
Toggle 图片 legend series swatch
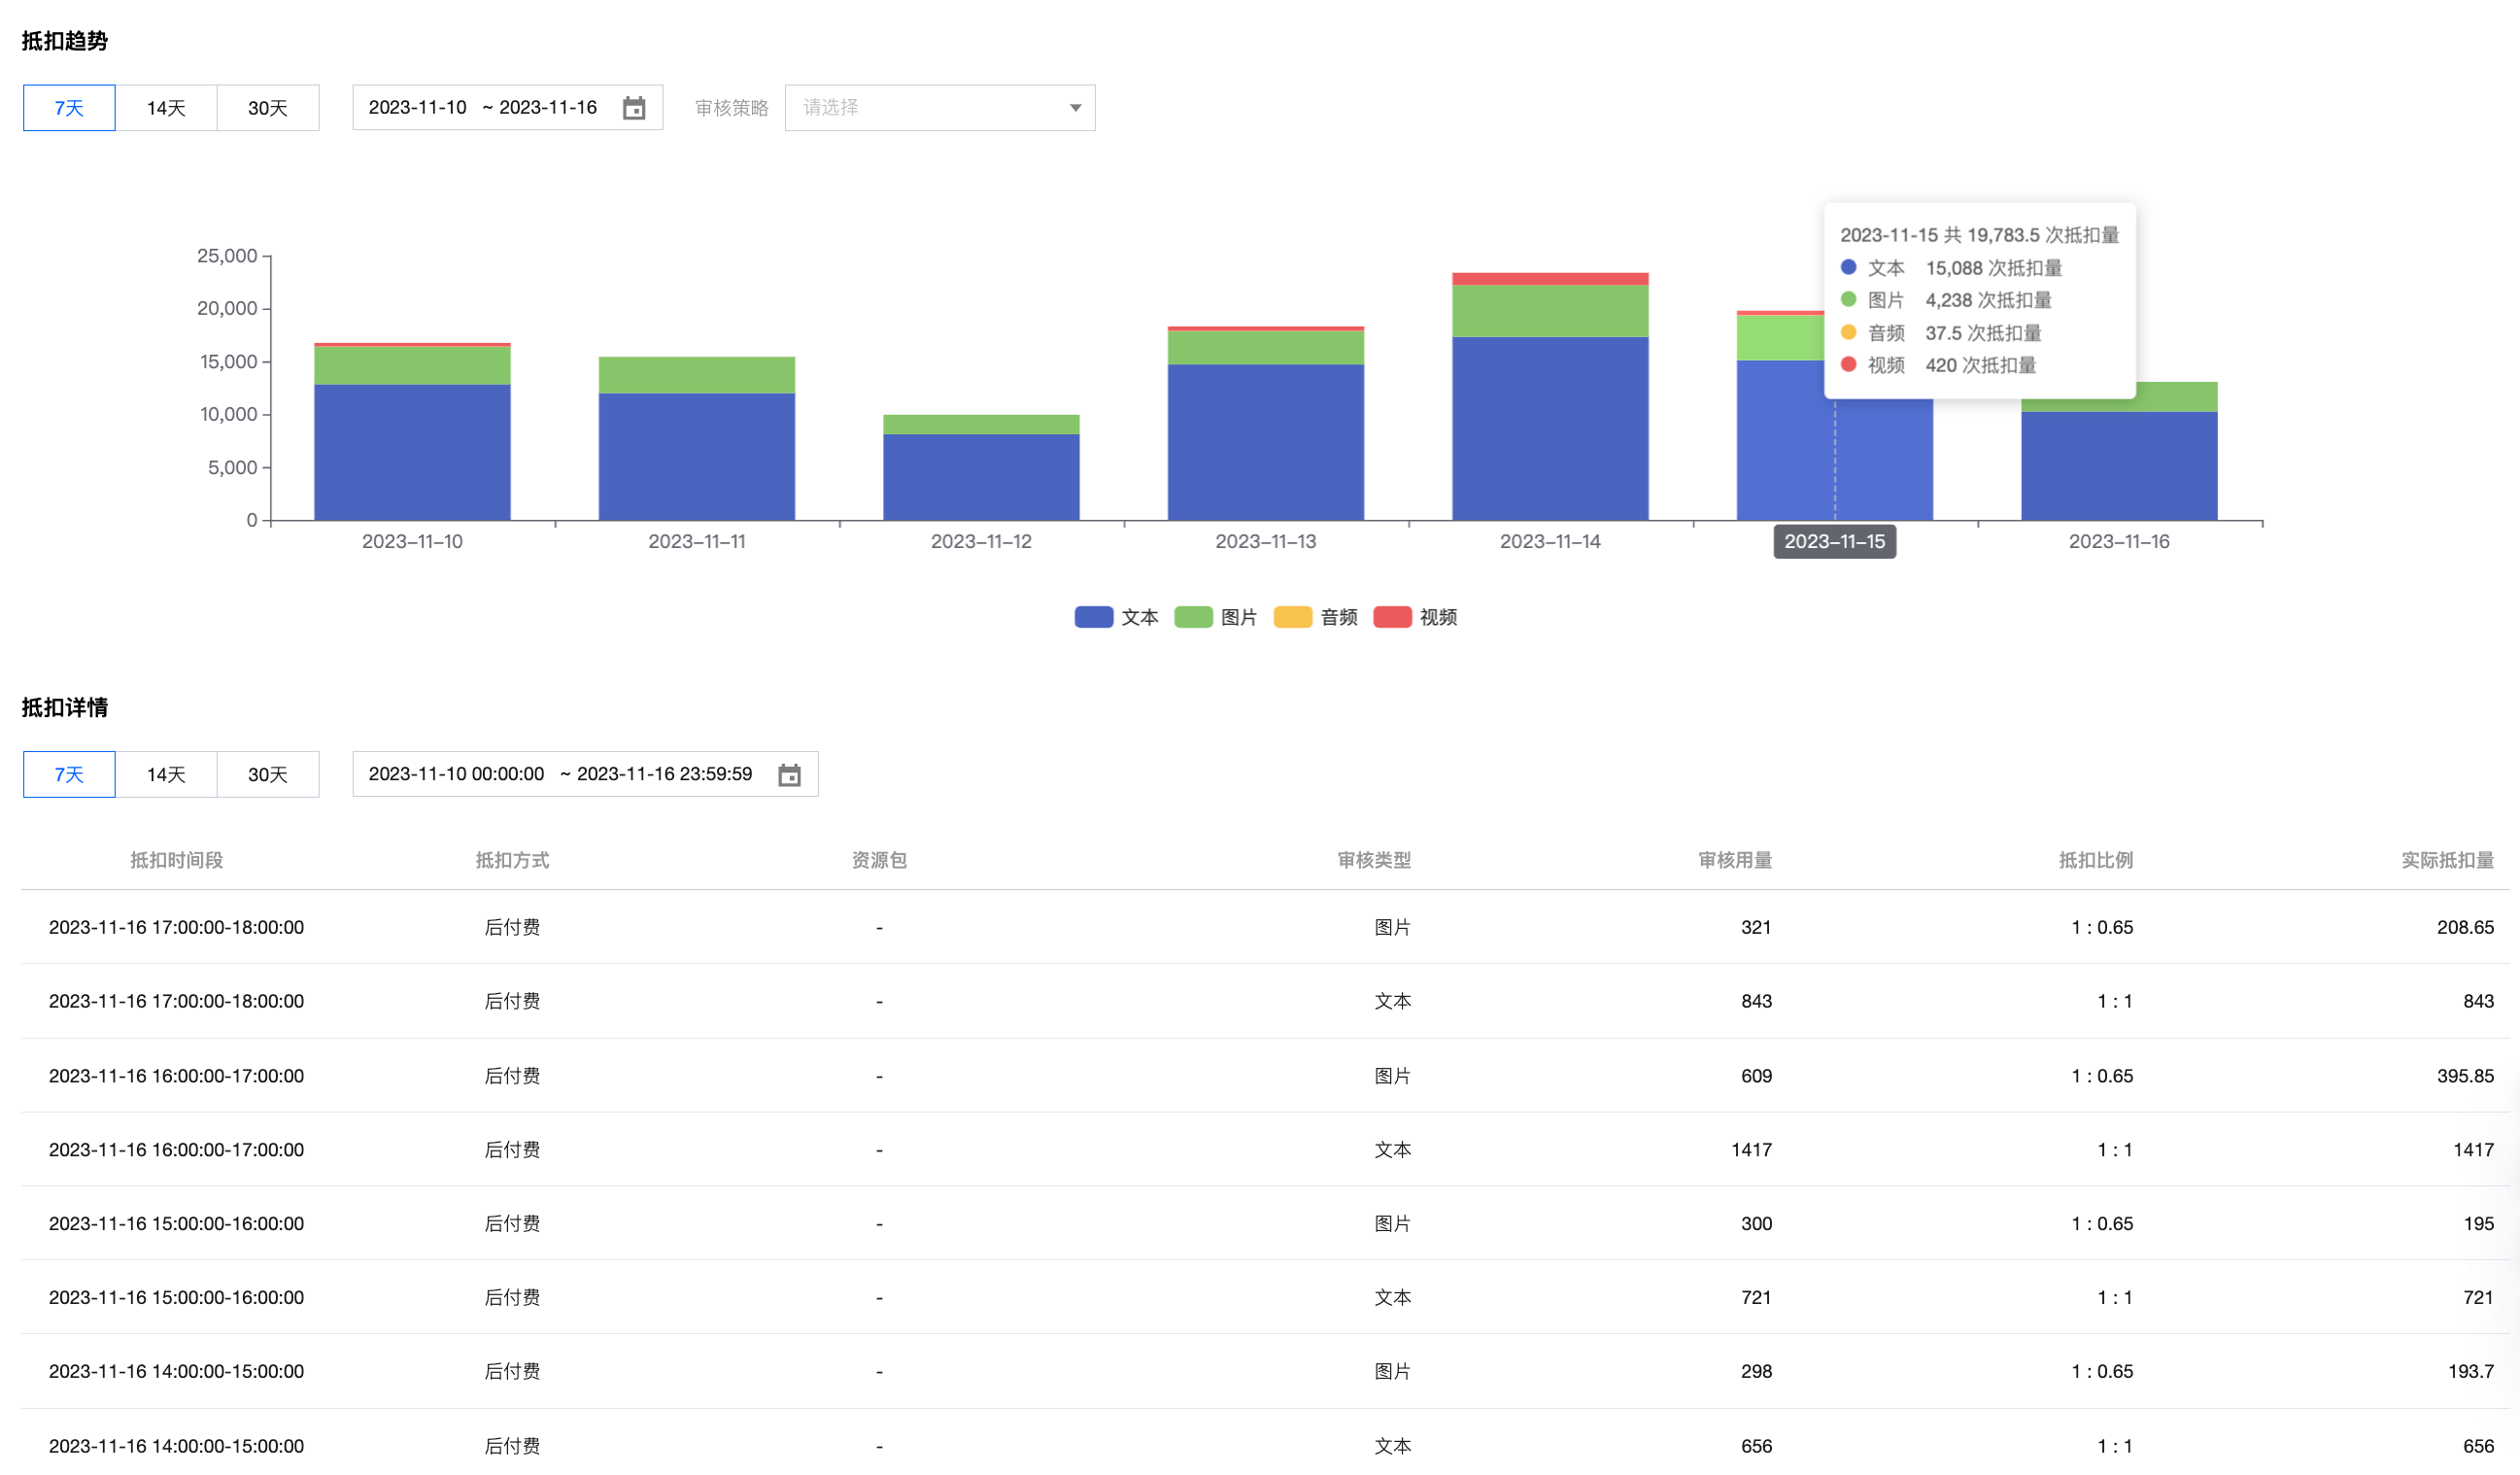click(1193, 618)
